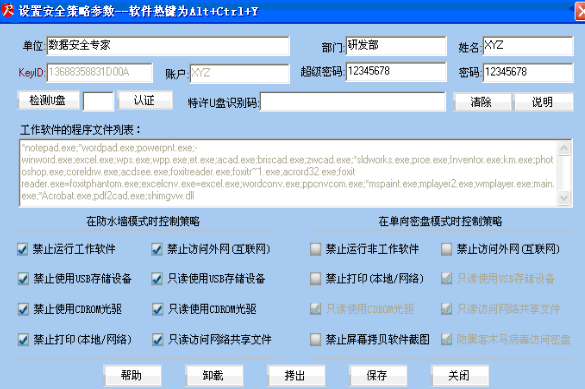Click the 部门 input field
Image resolution: width=585 pixels, height=389 pixels.
396,46
